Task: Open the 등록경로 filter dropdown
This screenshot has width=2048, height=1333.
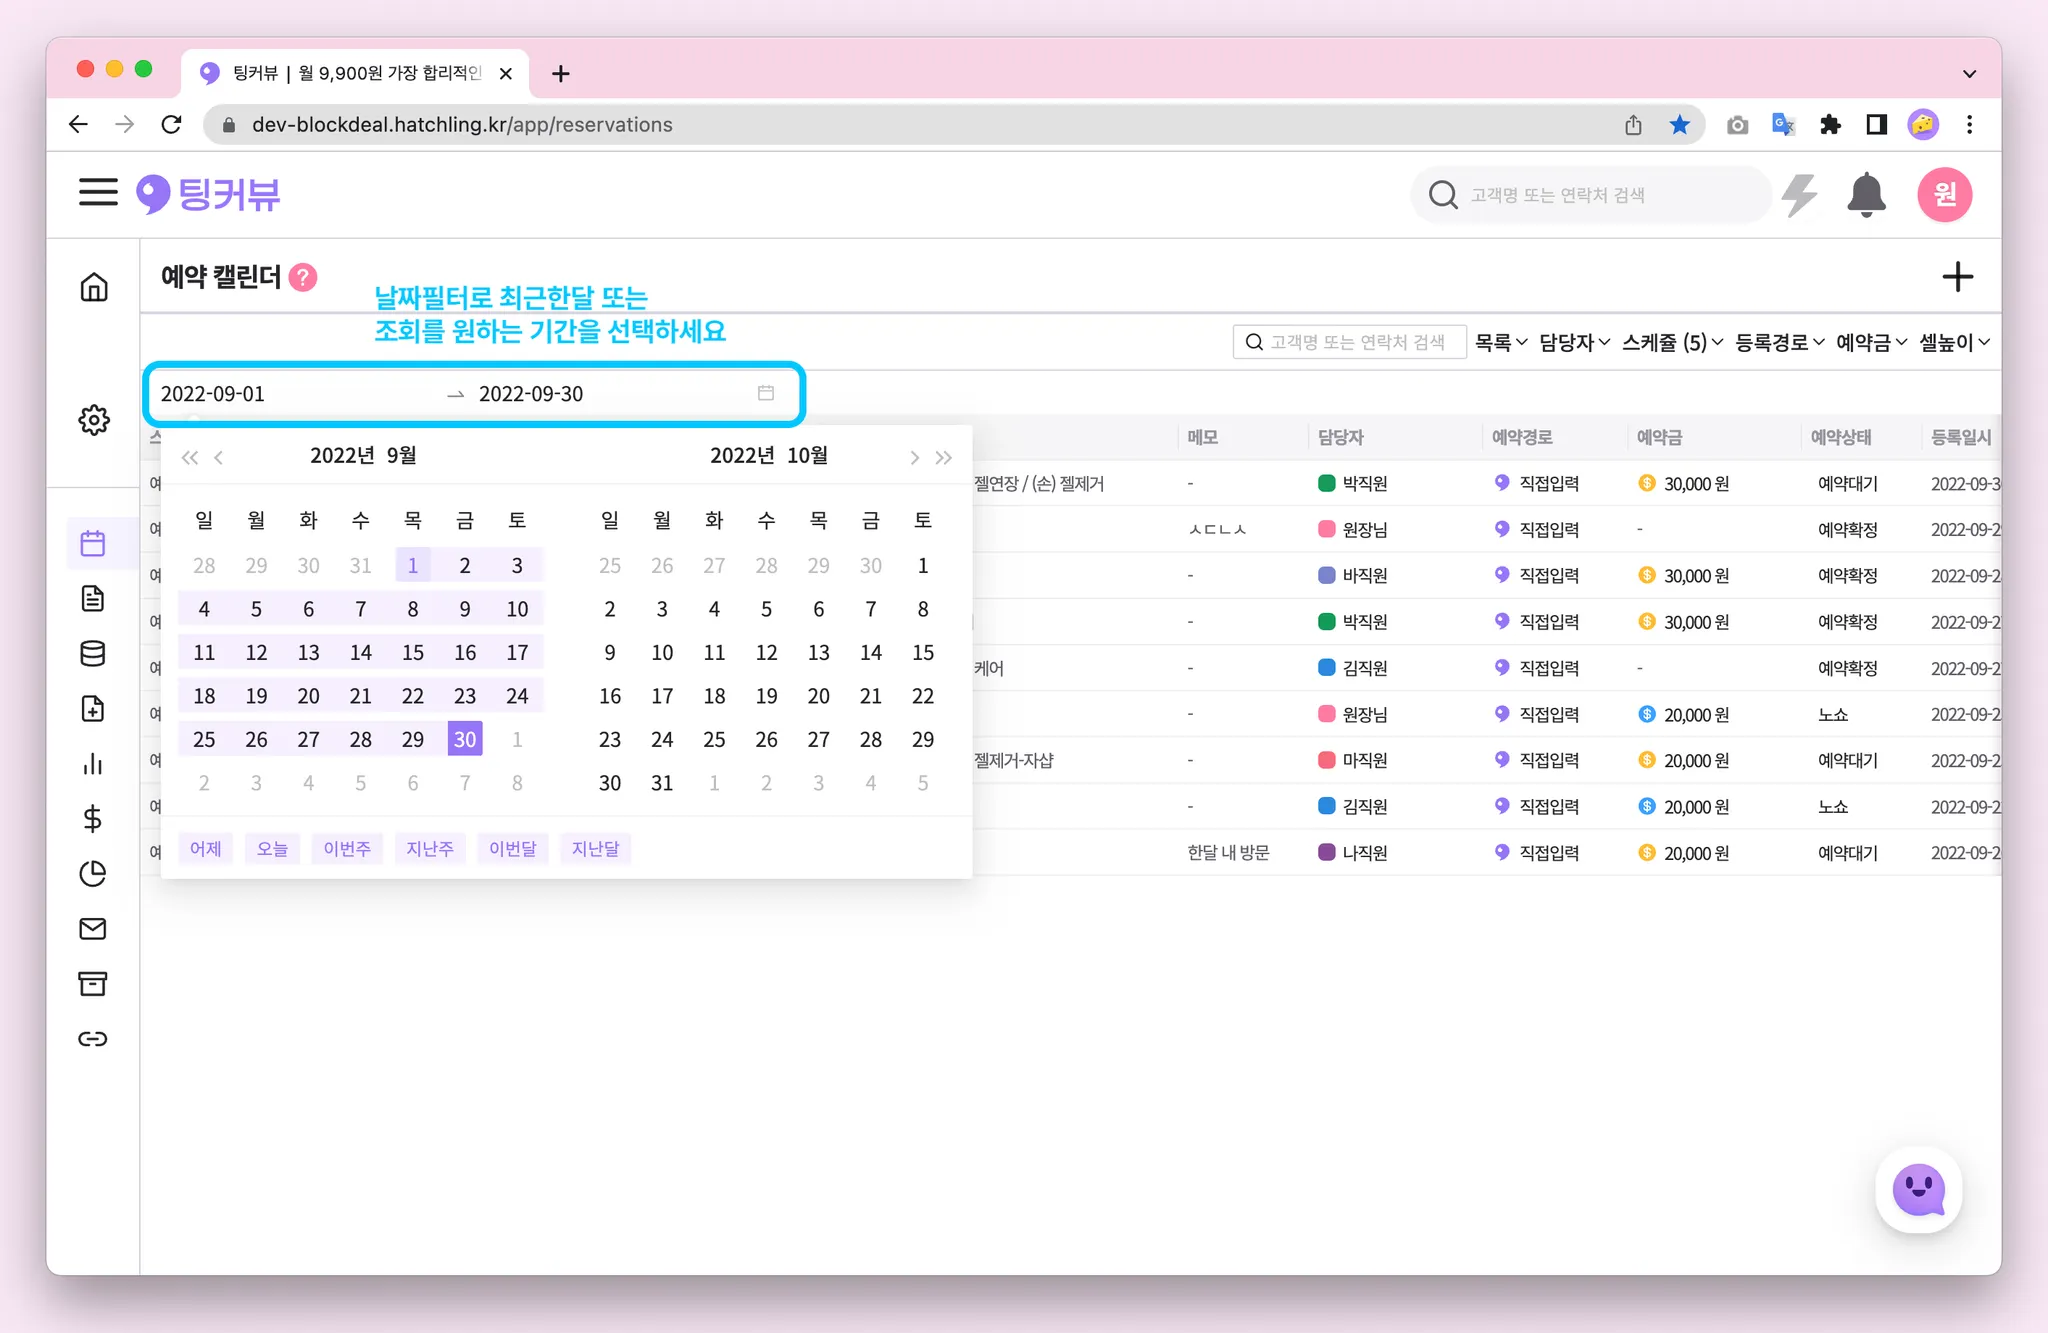Action: (x=1779, y=342)
